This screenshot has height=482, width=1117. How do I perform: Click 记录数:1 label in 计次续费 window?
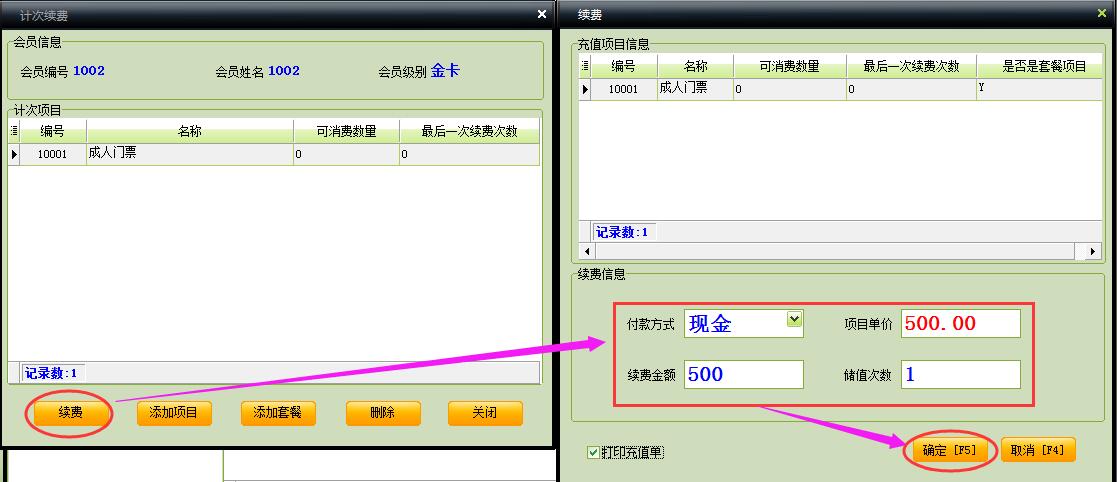tap(51, 372)
